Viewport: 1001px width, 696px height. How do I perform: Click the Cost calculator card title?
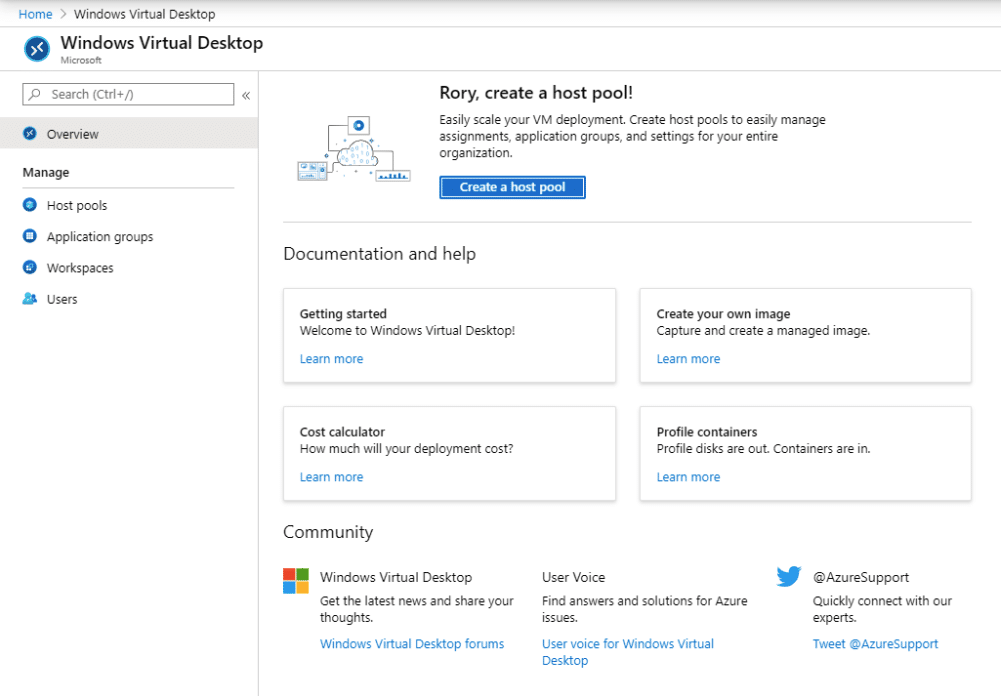click(342, 432)
